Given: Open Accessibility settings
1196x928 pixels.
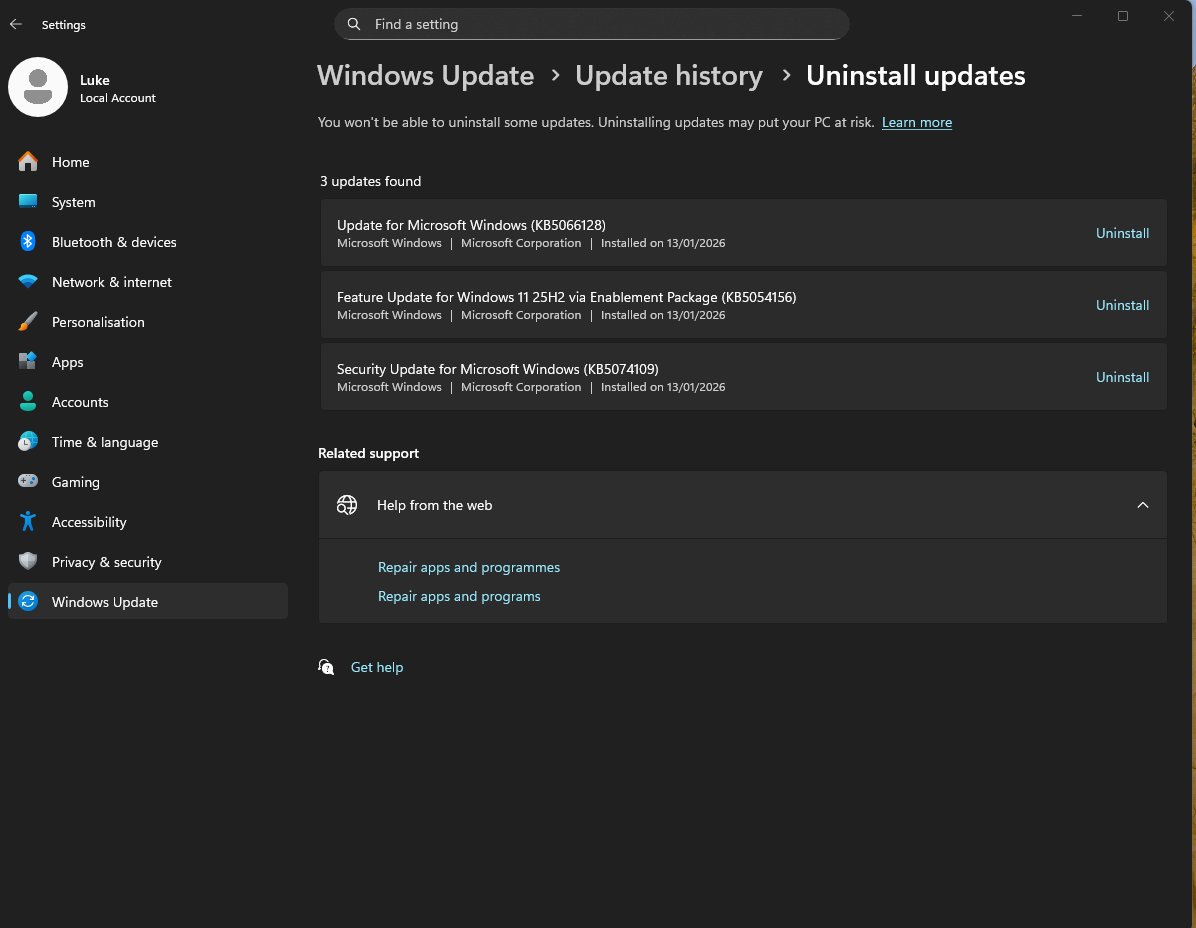Looking at the screenshot, I should (89, 522).
